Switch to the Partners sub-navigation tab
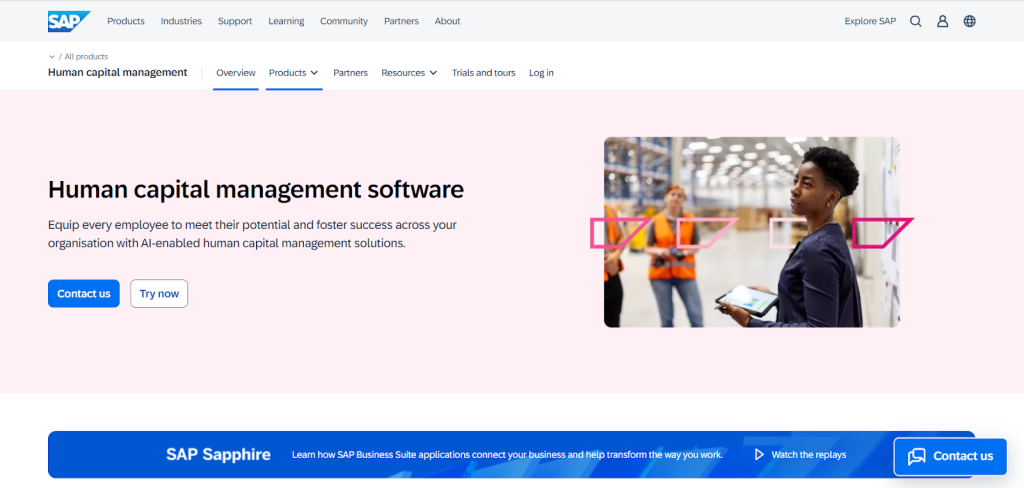1024x488 pixels. pyautogui.click(x=350, y=73)
